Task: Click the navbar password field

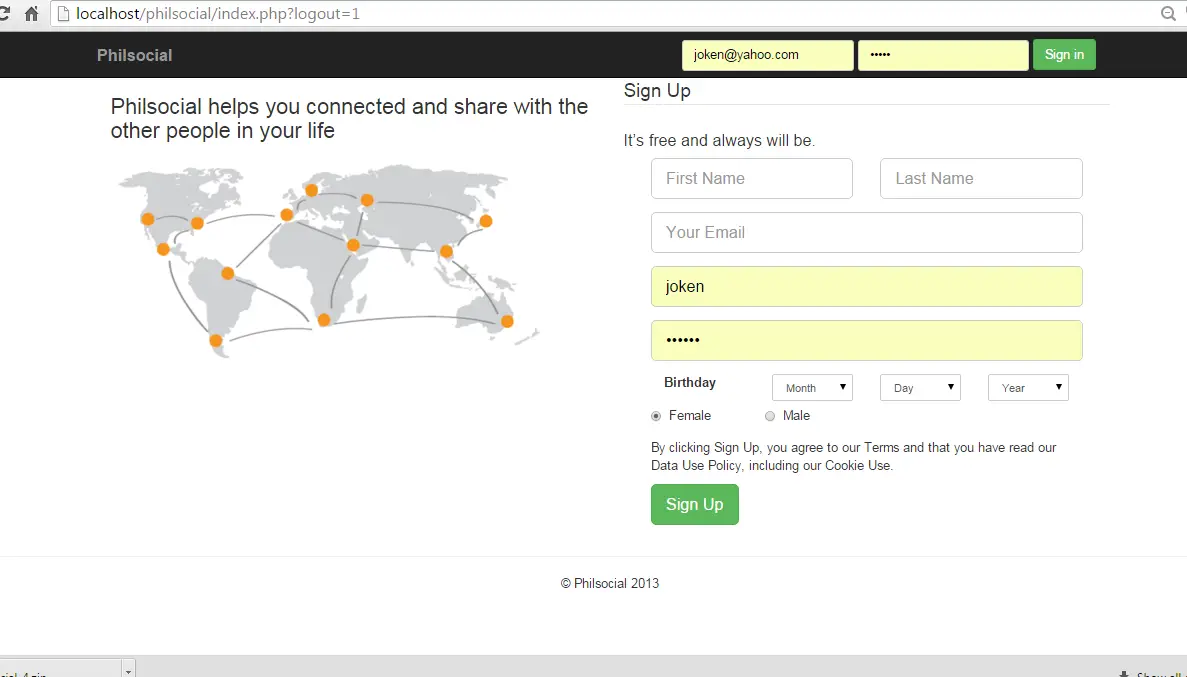Action: (x=943, y=55)
